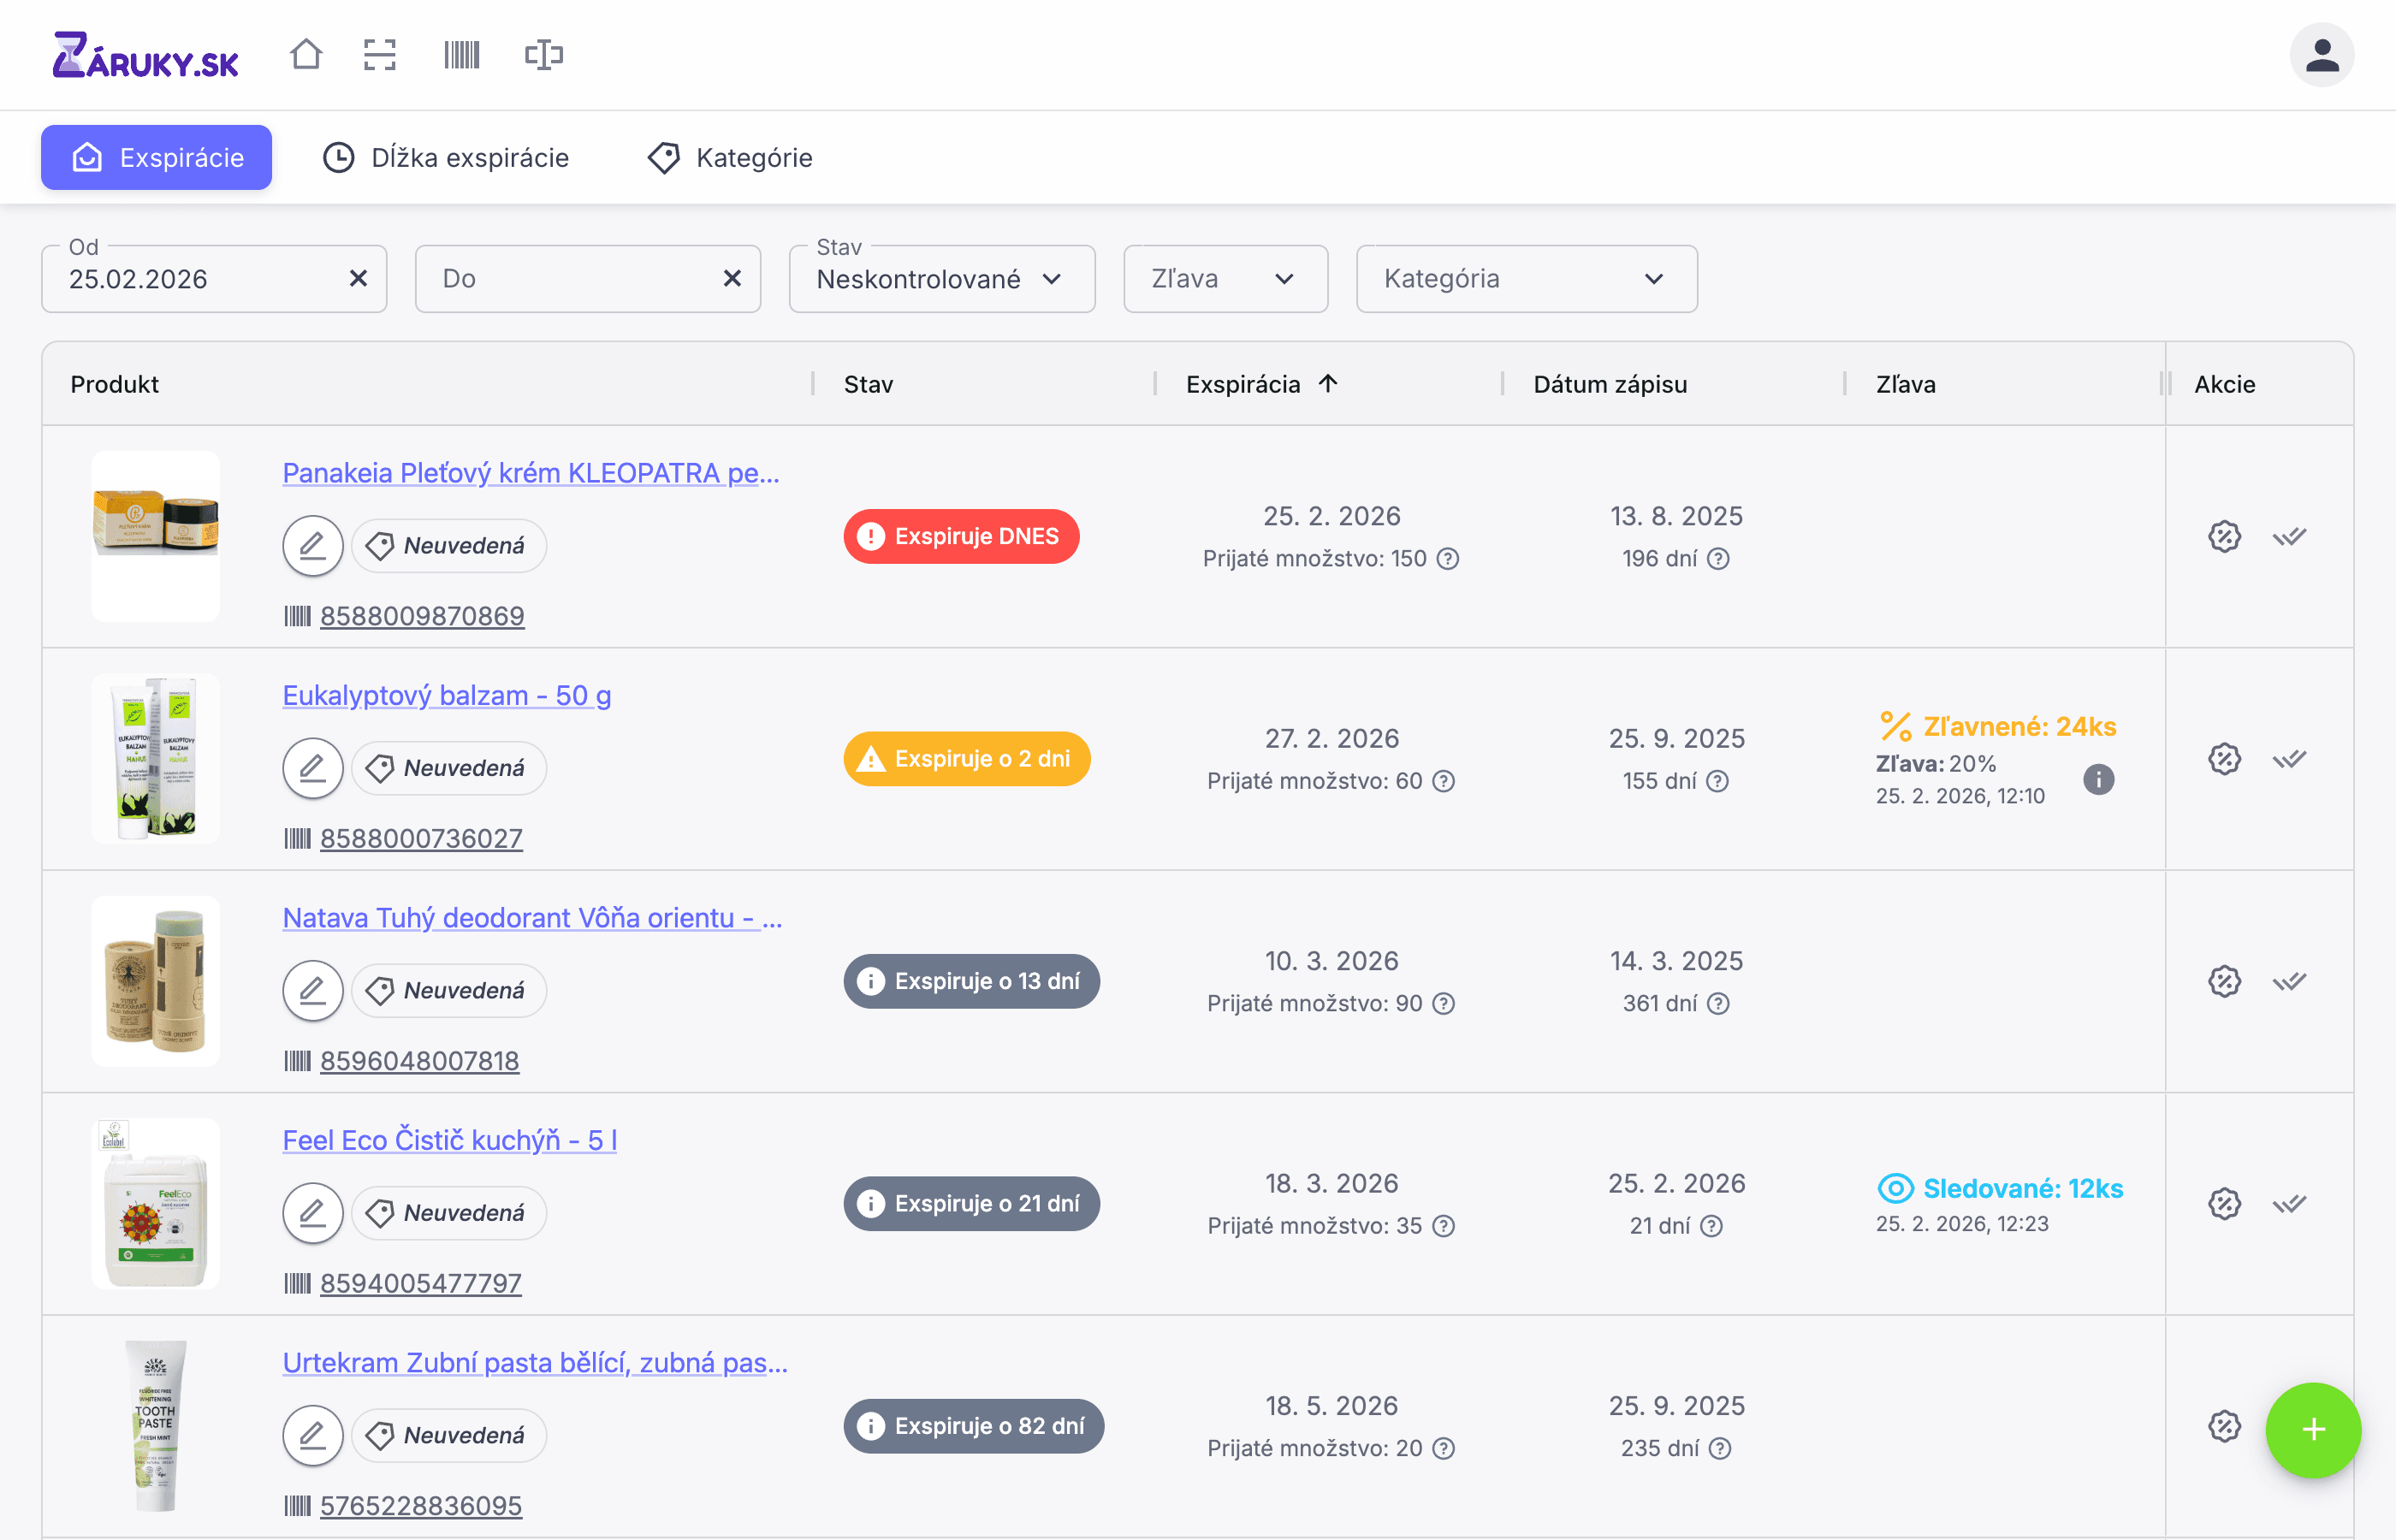Screen dimensions: 2396x1540
Task: Open the Feel Eco Čistič kuchýň product link
Action: click(449, 1140)
